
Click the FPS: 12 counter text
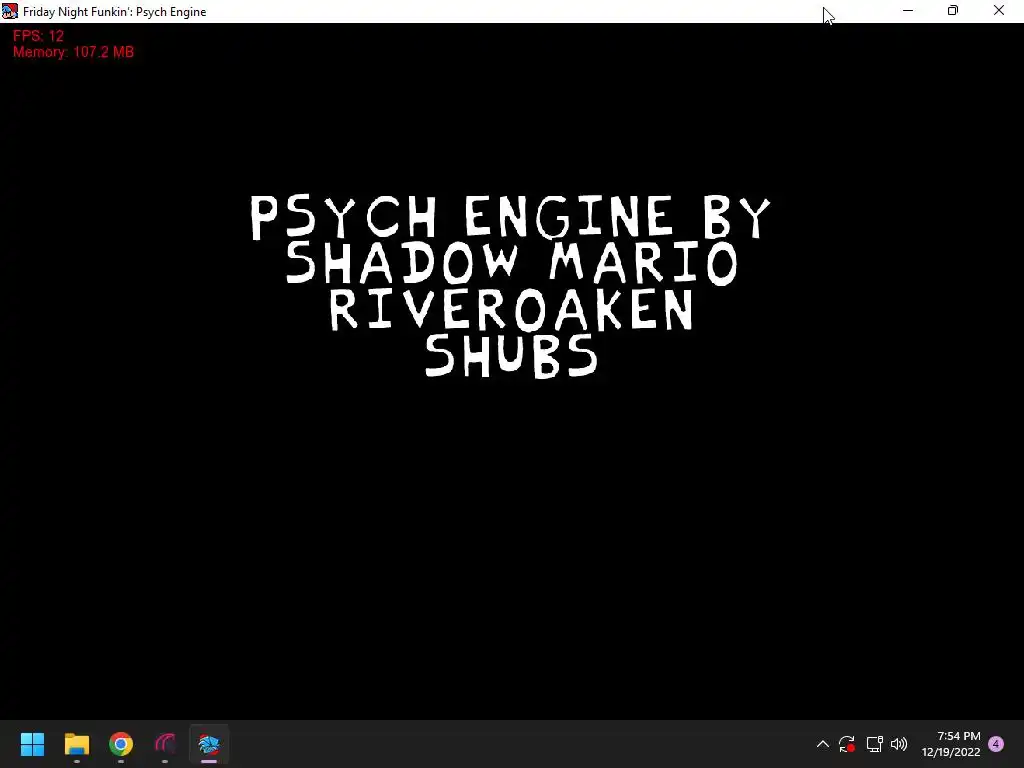[39, 36]
